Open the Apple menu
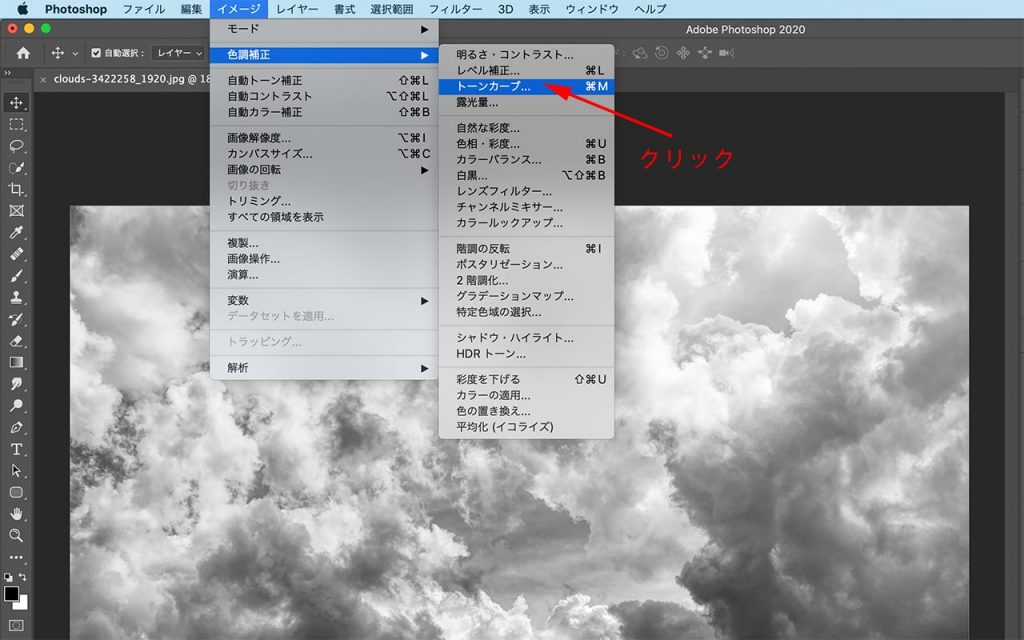 (x=22, y=8)
